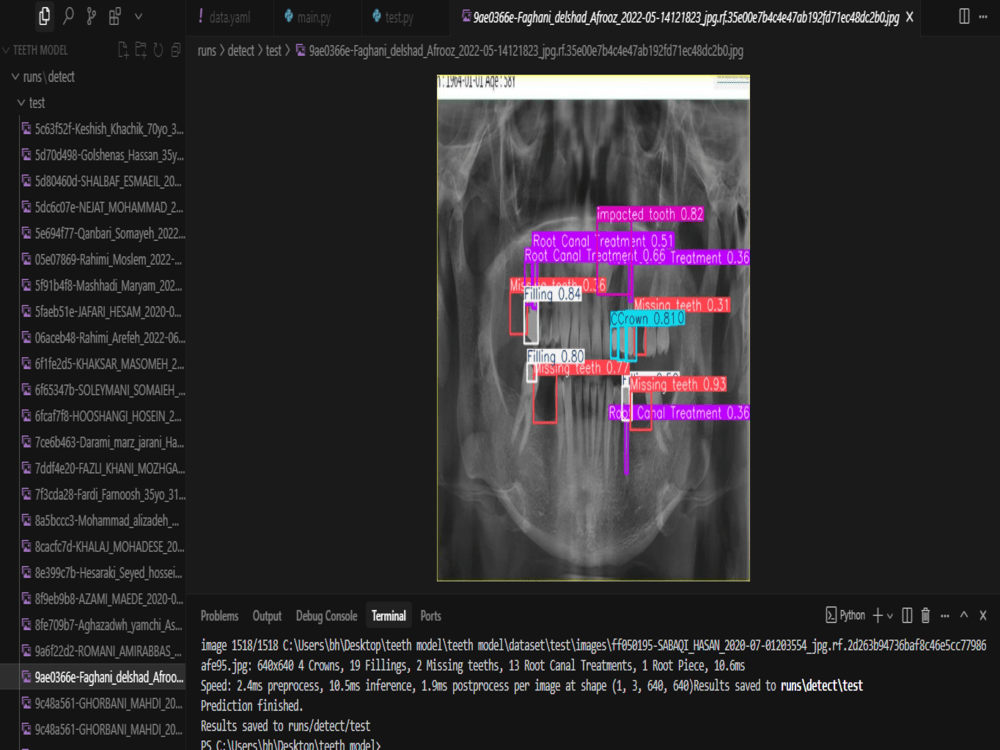The height and width of the screenshot is (750, 1000).
Task: Click the X-ray detection image preview
Action: click(593, 328)
